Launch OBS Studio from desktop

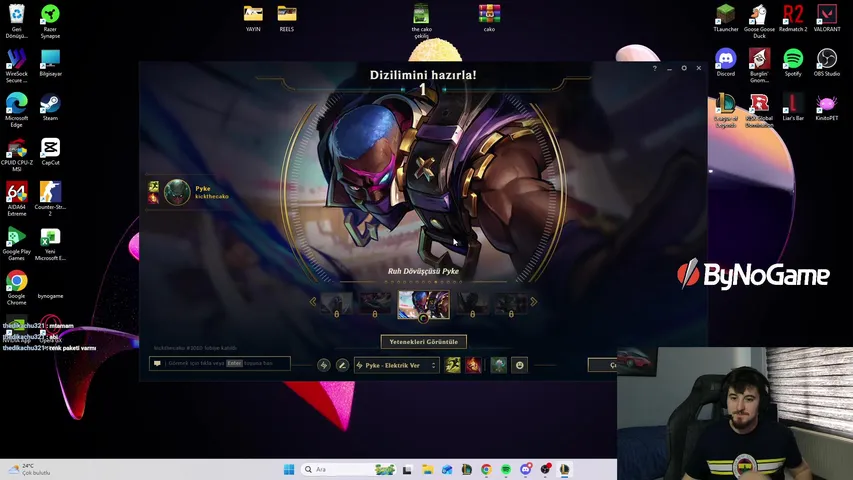point(827,63)
